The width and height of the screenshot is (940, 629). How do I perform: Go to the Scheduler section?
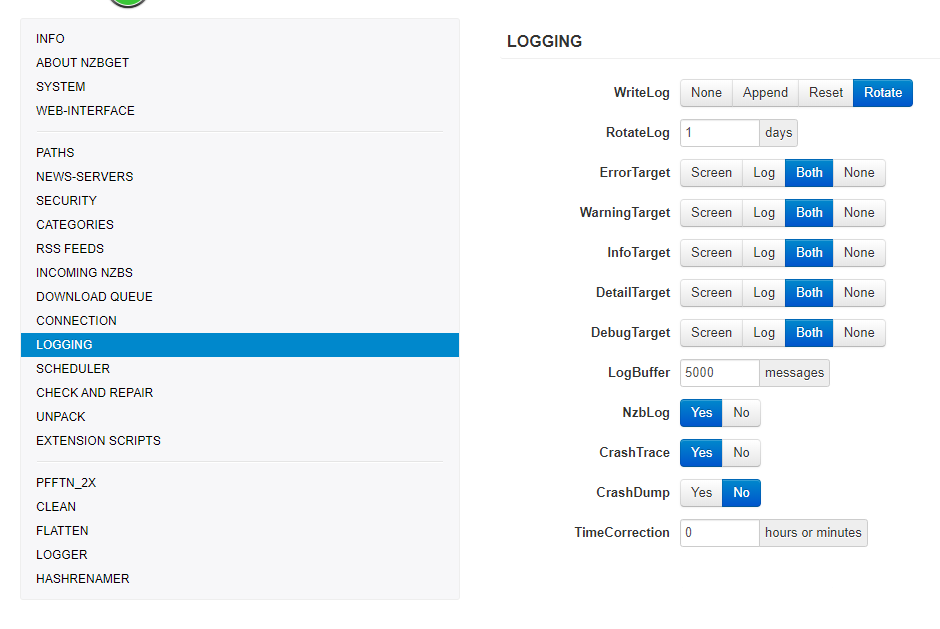pos(73,369)
